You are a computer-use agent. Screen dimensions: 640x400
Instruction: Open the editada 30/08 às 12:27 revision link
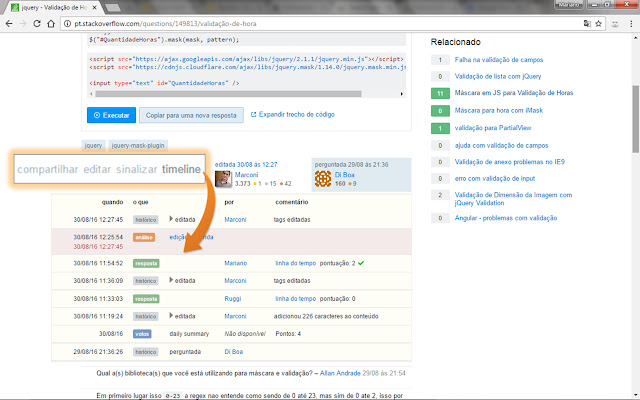[x=246, y=164]
